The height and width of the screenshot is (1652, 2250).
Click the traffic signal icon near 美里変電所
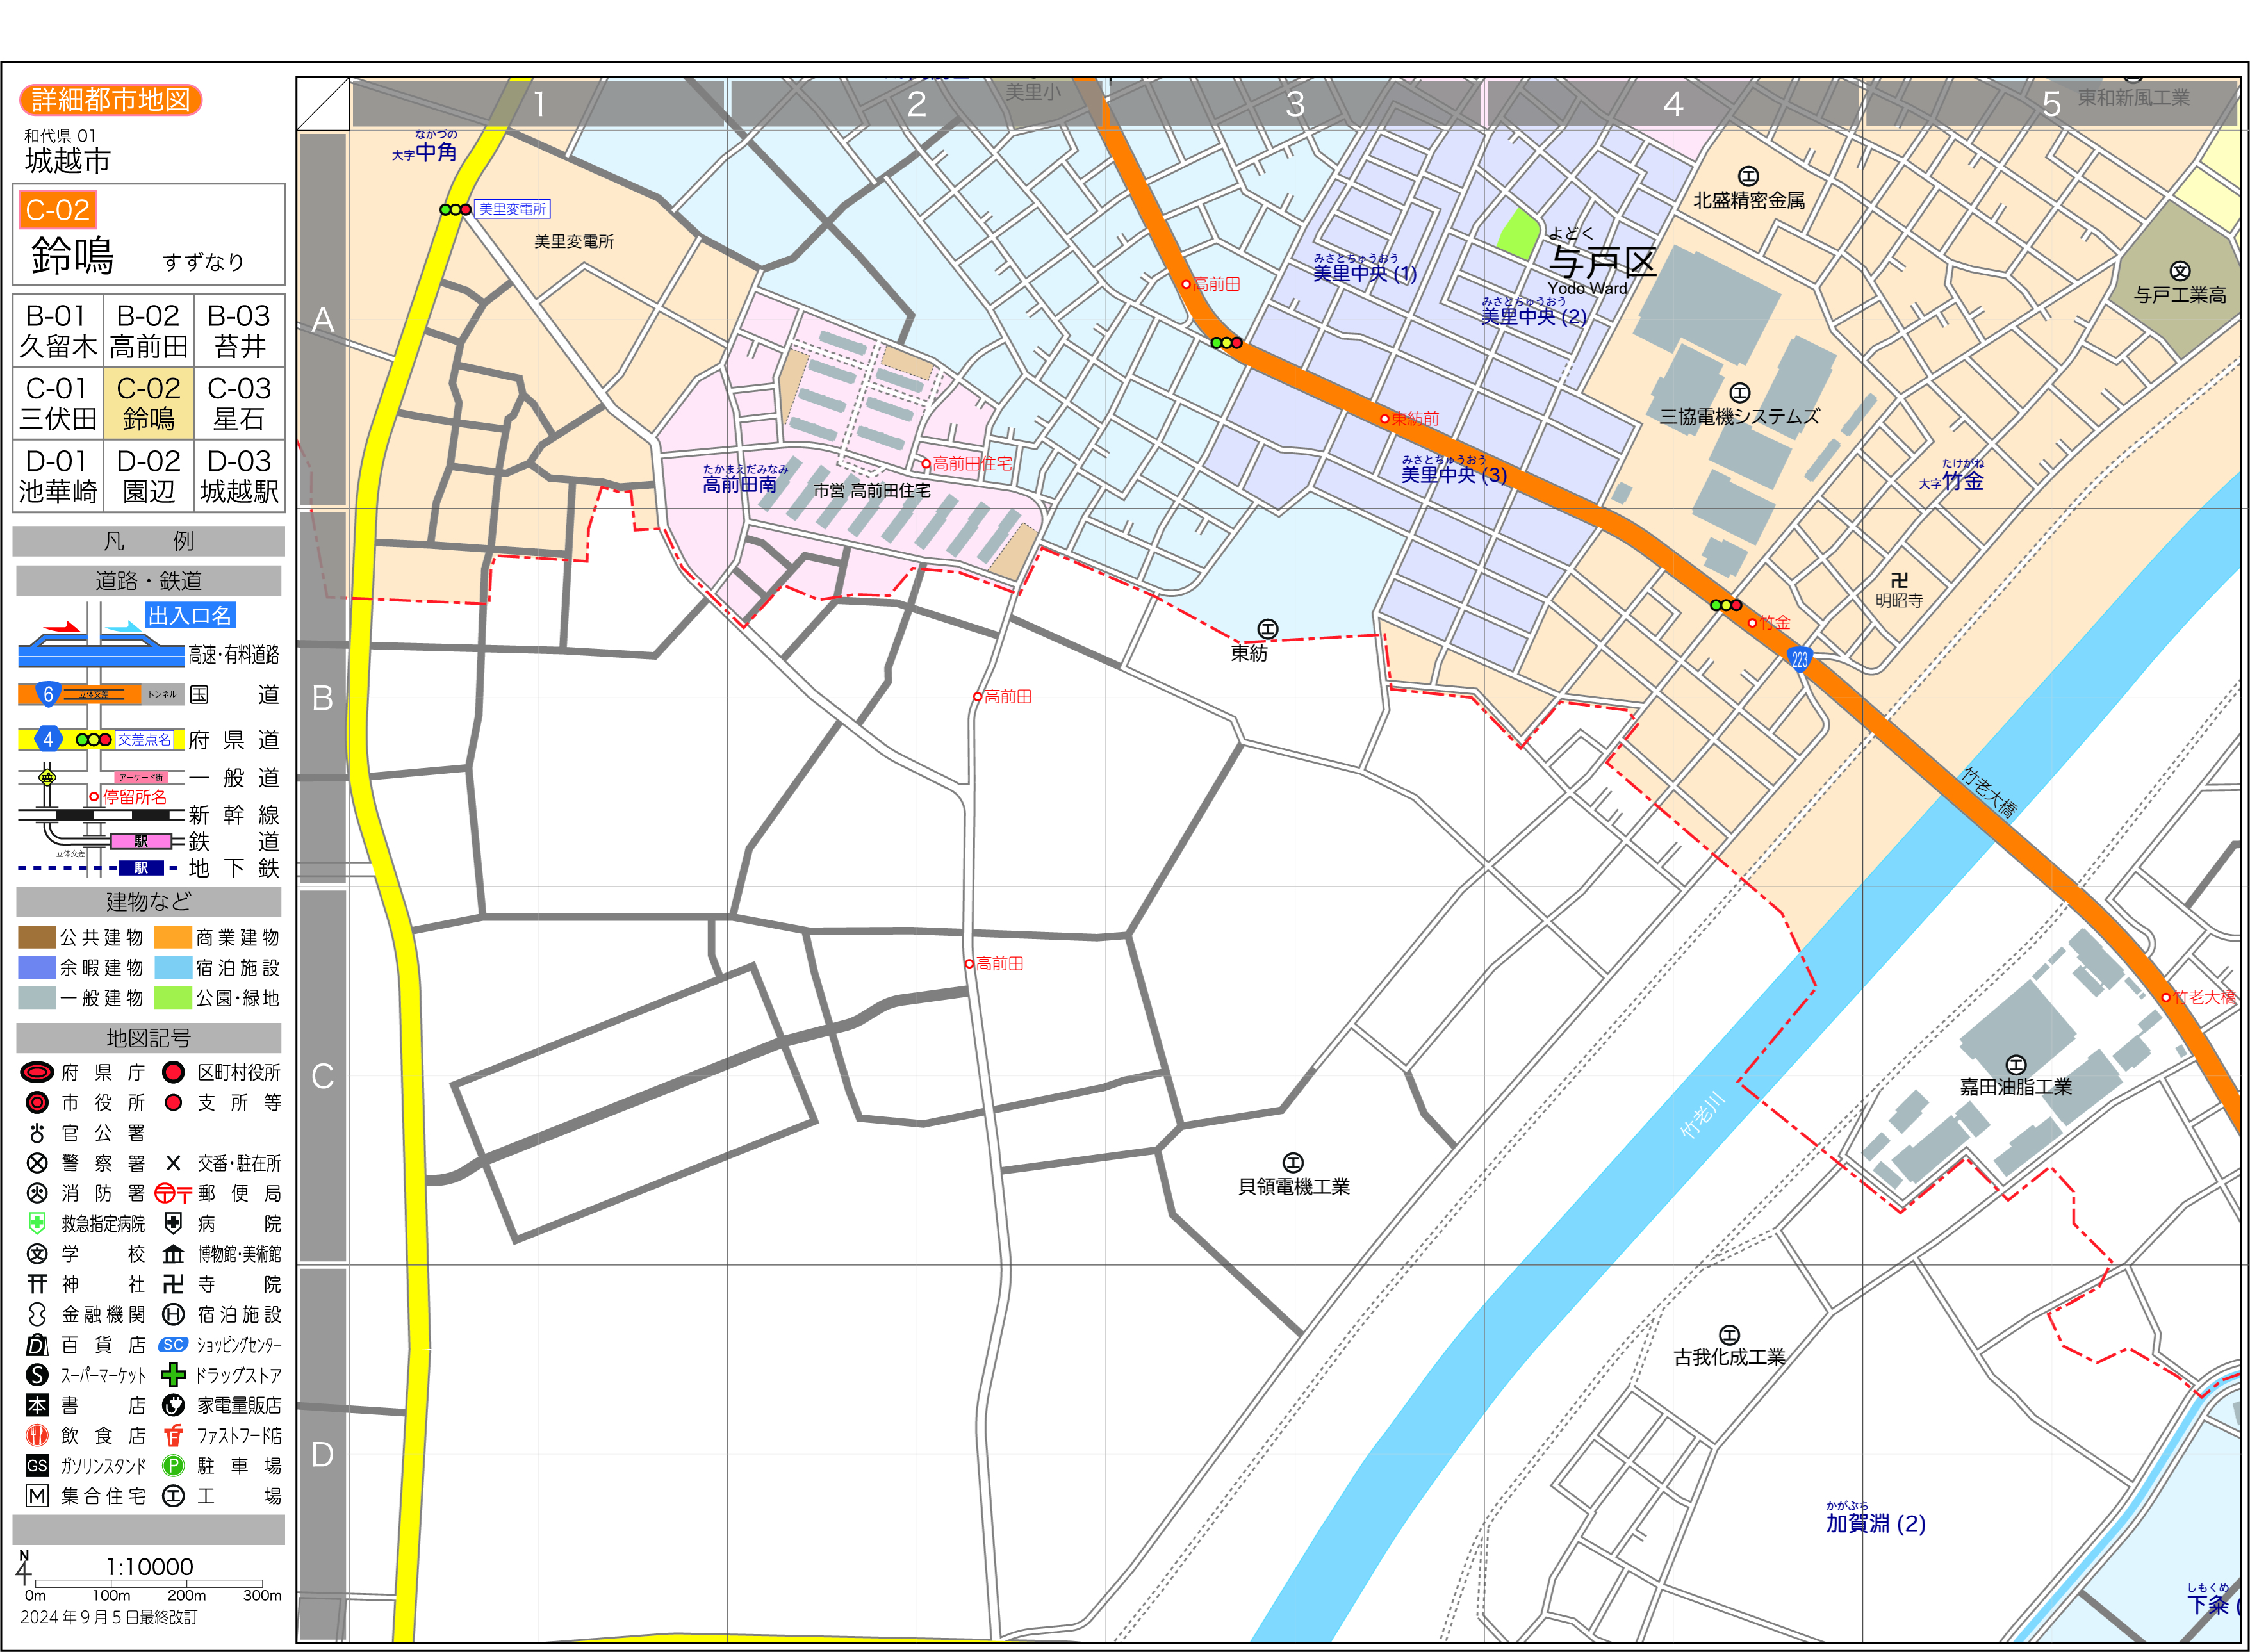[x=455, y=210]
